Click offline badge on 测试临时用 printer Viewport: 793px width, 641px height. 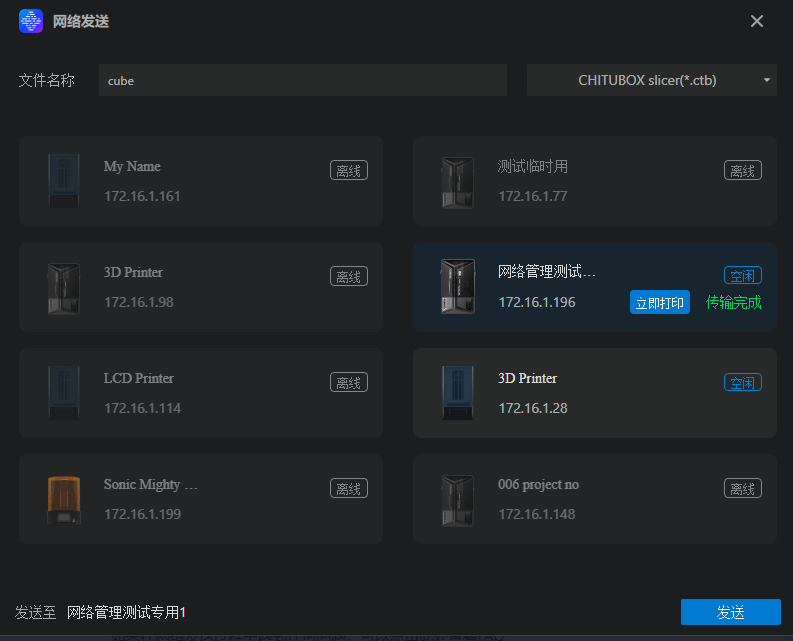click(x=742, y=170)
